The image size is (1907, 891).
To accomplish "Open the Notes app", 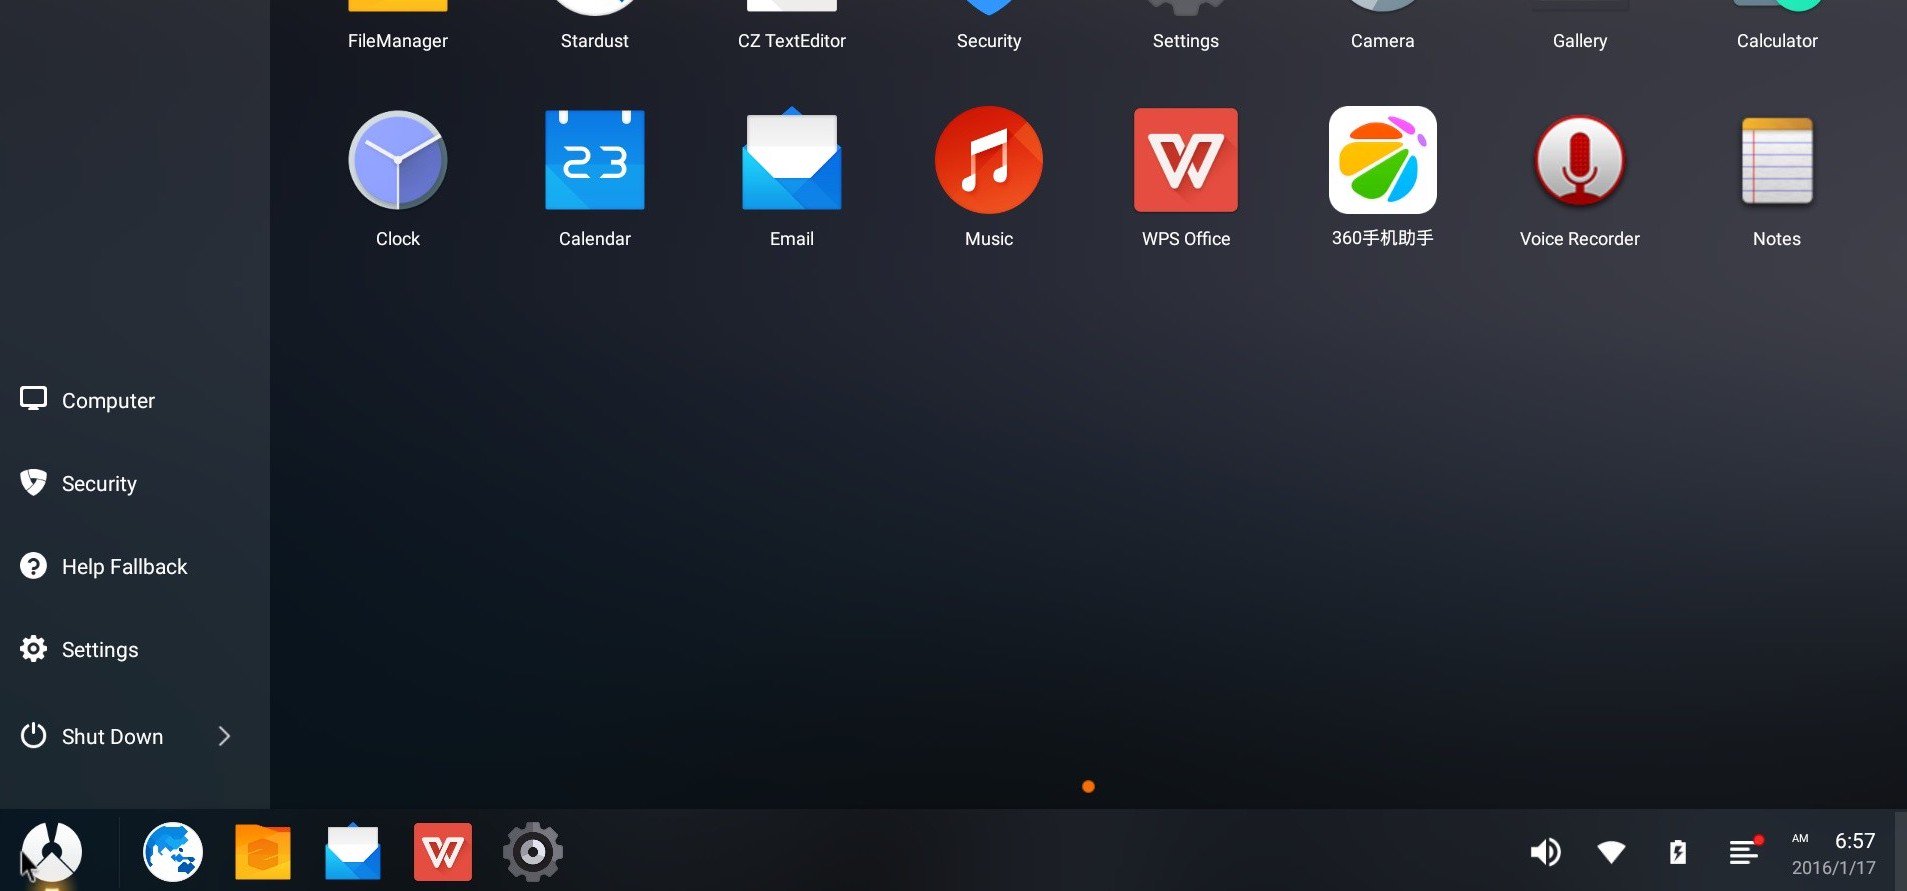I will (x=1776, y=160).
